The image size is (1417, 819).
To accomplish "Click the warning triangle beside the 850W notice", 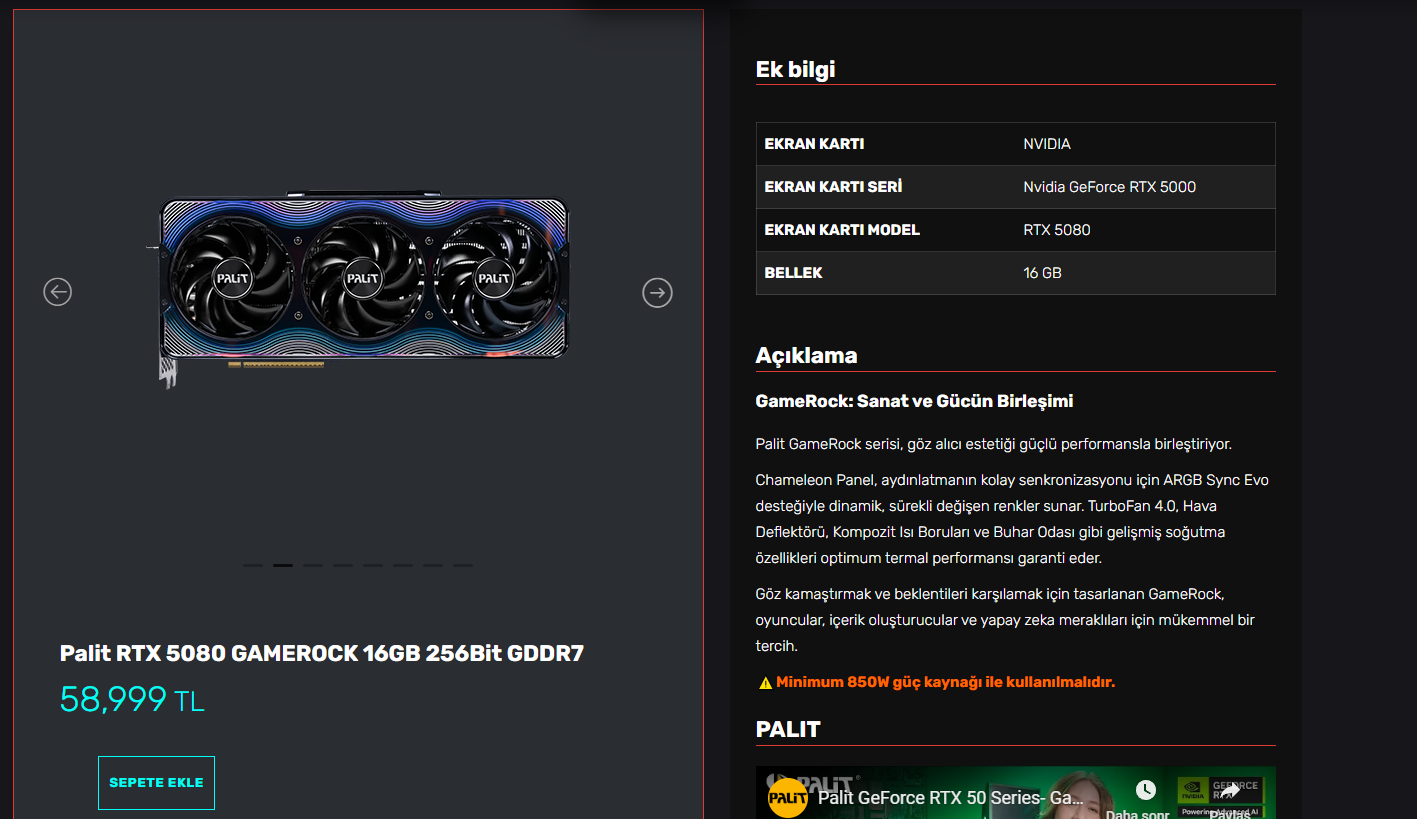I will pos(765,683).
